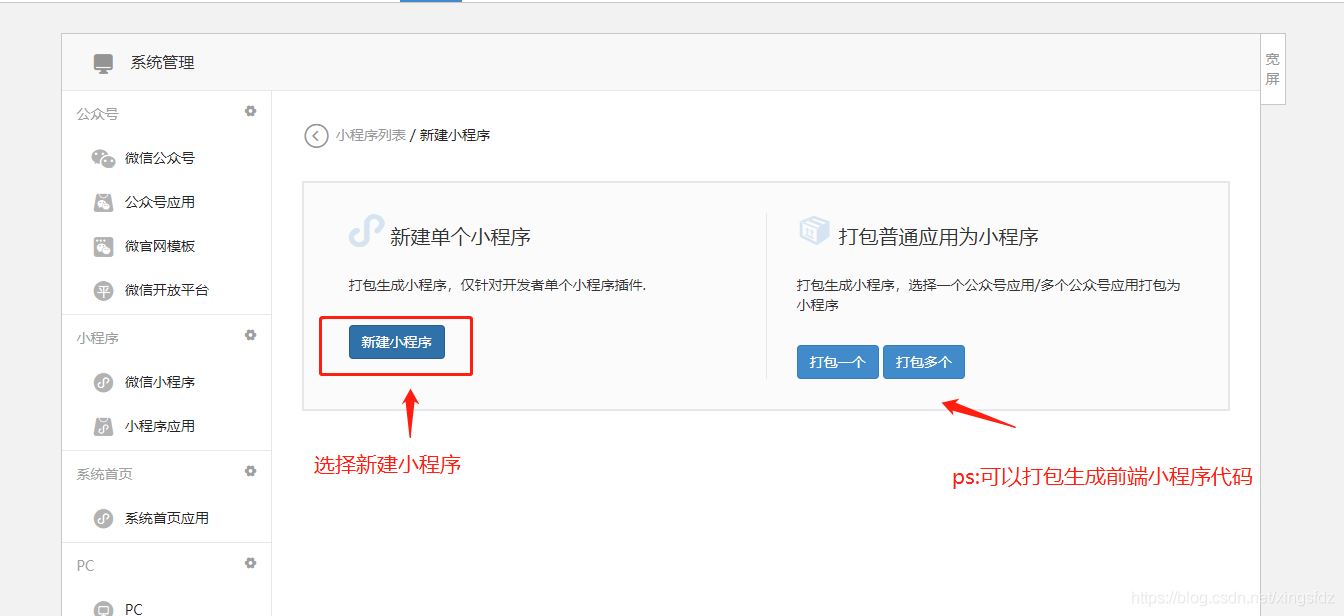Click the icon next to 系统首页应用
Viewport: 1344px width, 616px height.
103,518
